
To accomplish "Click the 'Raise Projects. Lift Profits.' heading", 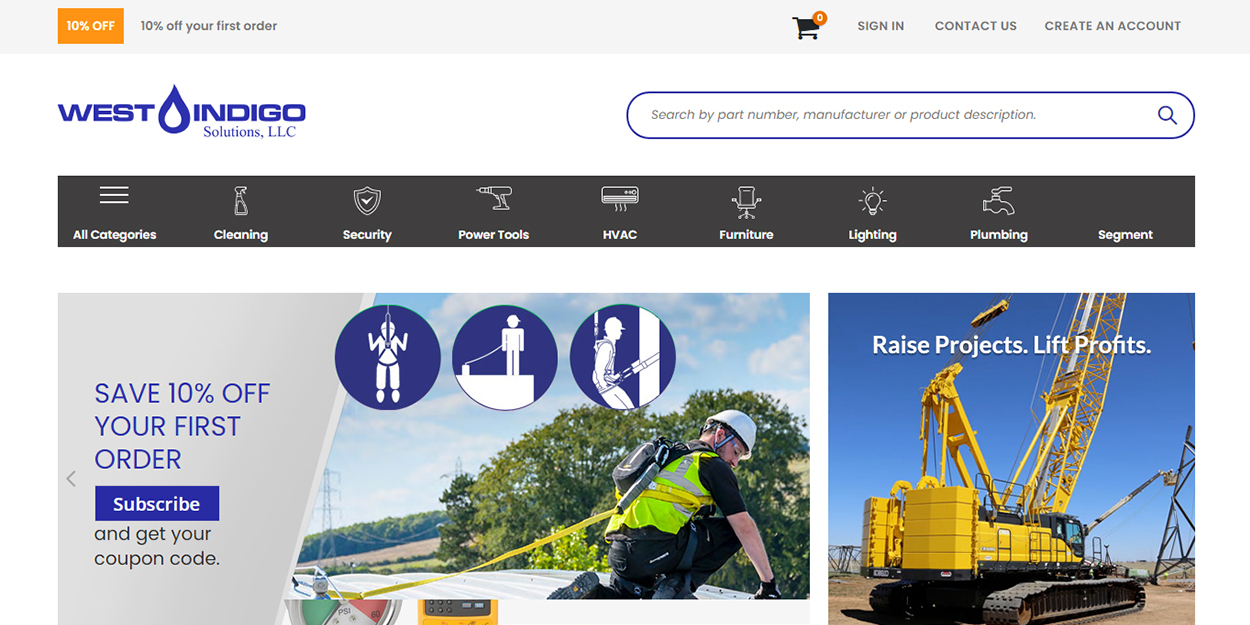I will (1012, 345).
